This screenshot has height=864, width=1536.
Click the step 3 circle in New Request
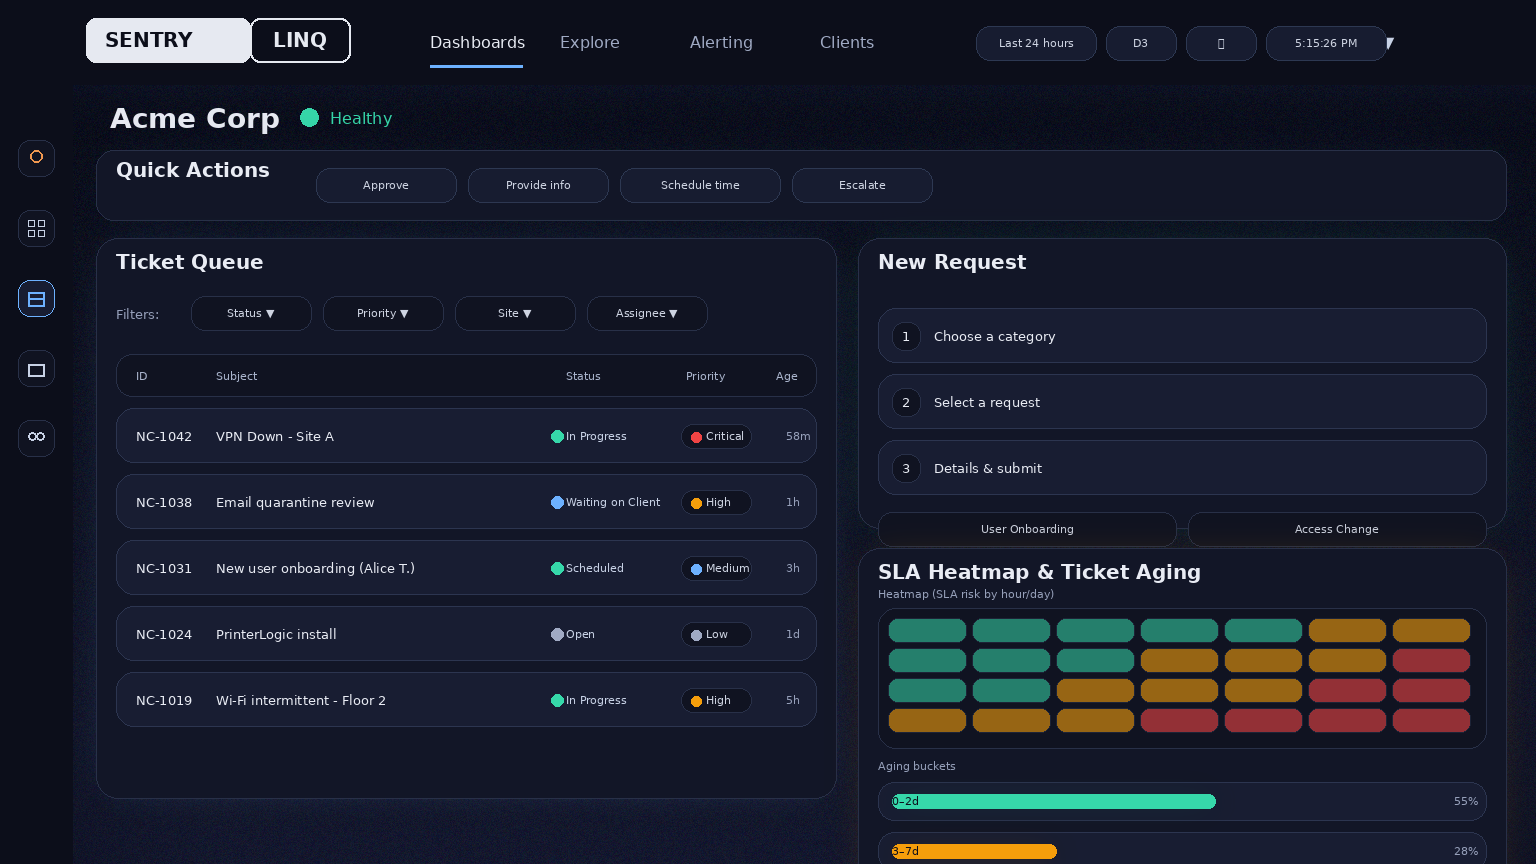[x=906, y=468]
